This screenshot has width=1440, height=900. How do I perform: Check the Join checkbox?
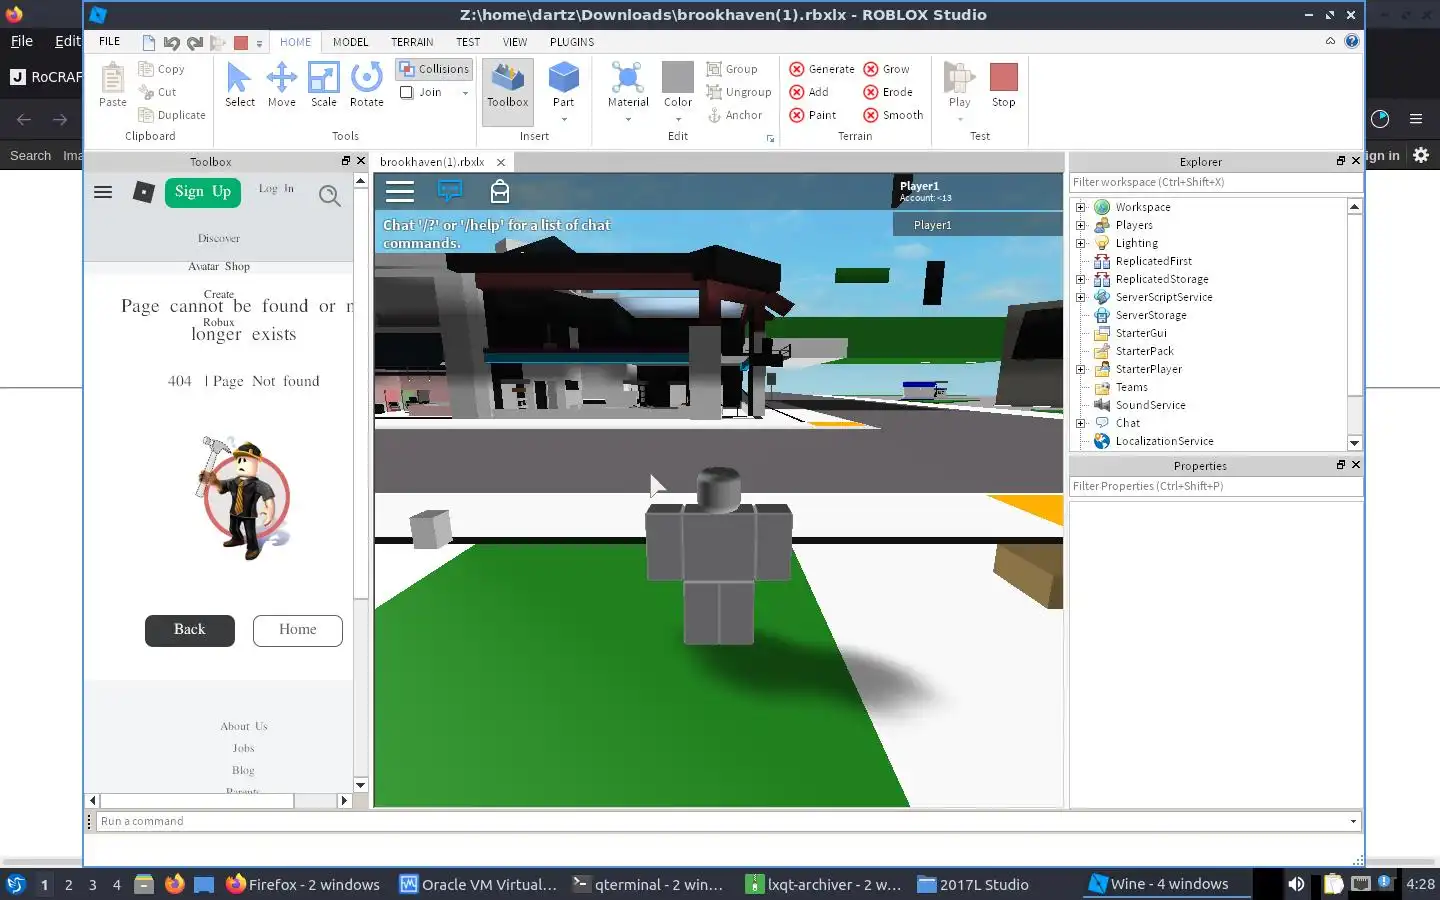[407, 92]
